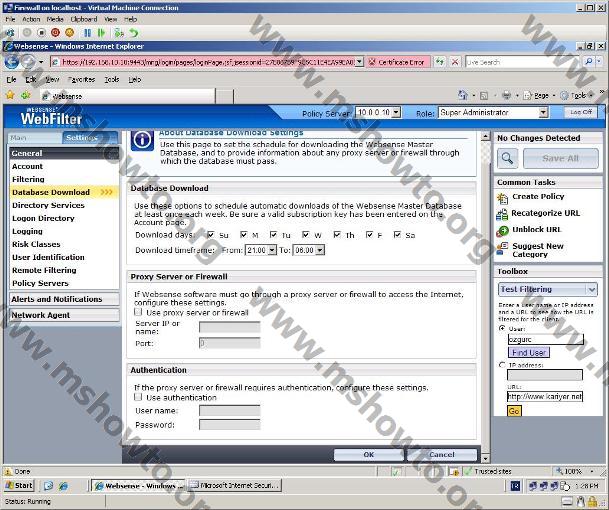Image resolution: width=609 pixels, height=510 pixels.
Task: Click the Certificate Error warning
Action: (x=397, y=62)
